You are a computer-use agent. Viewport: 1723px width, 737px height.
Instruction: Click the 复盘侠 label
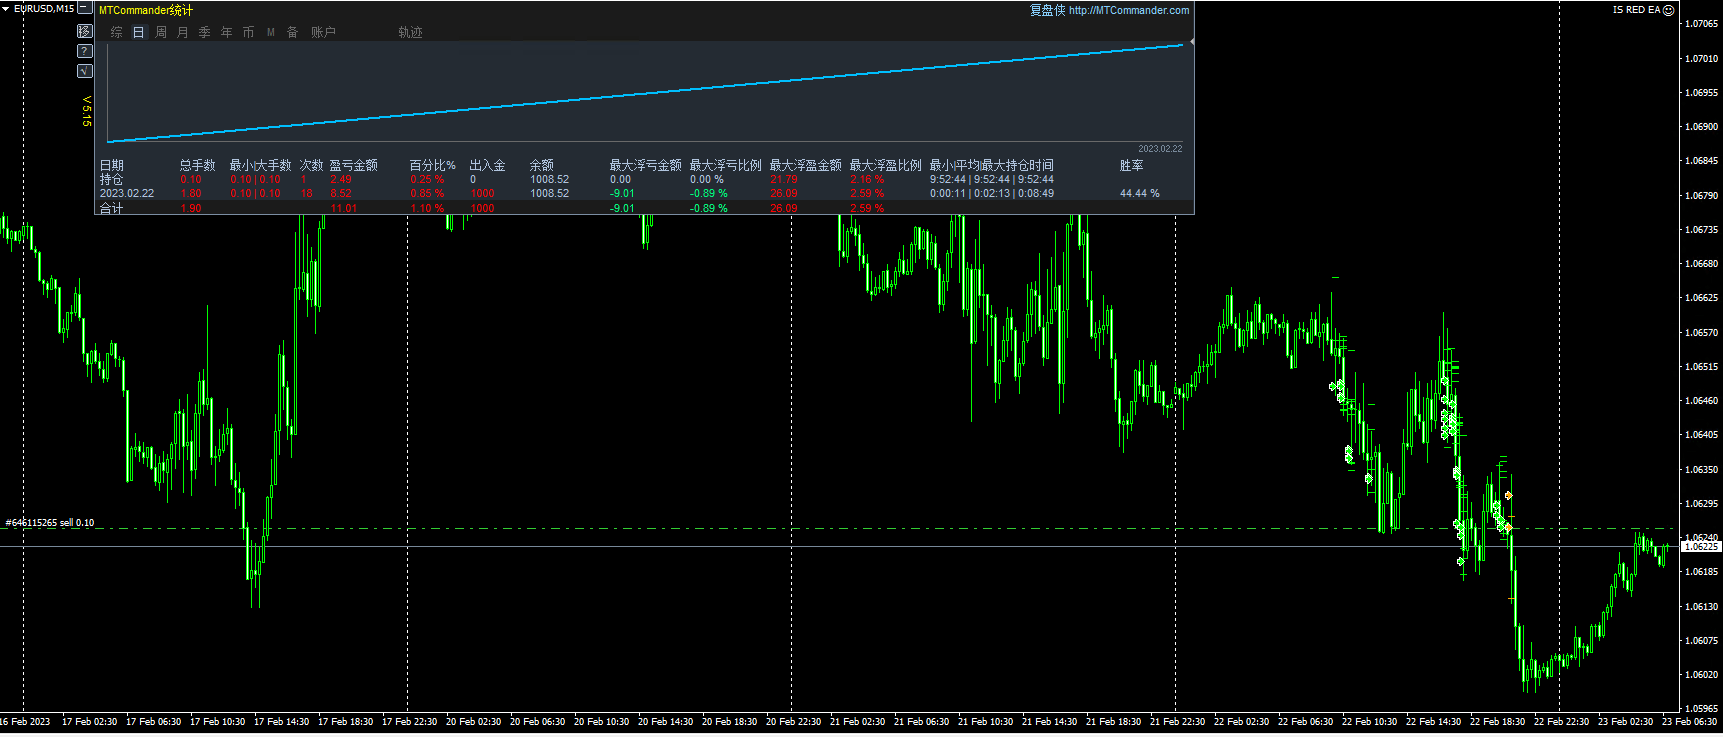click(1047, 10)
